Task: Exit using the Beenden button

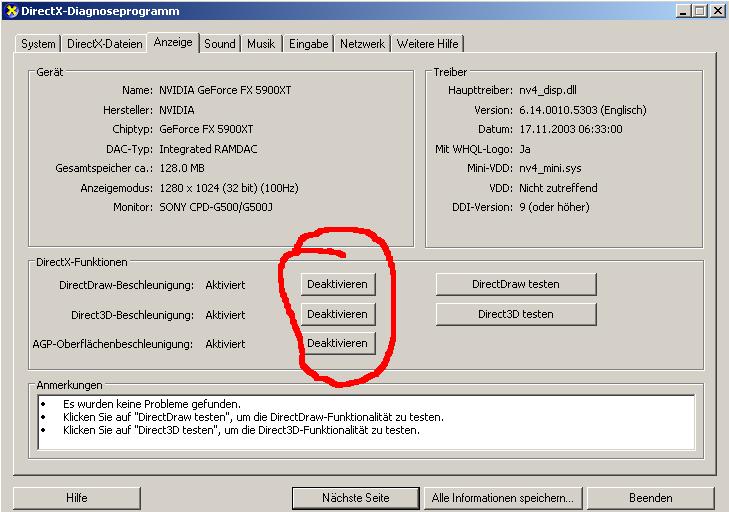Action: pyautogui.click(x=650, y=497)
